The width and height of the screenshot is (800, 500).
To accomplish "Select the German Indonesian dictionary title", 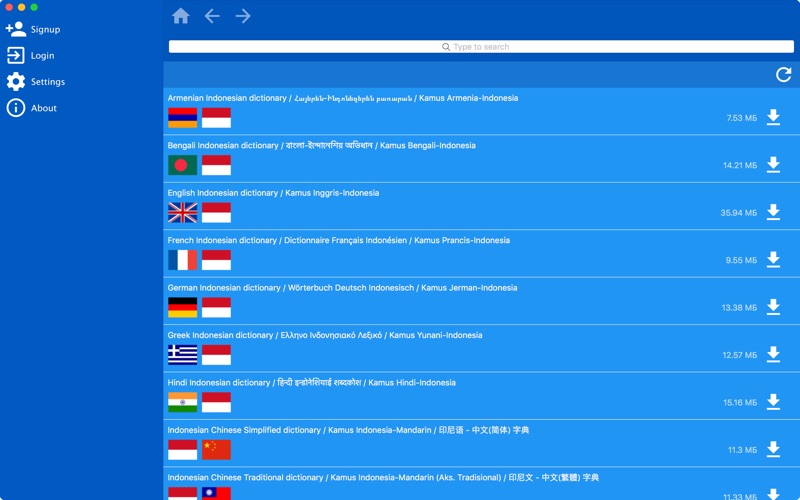I will point(342,288).
